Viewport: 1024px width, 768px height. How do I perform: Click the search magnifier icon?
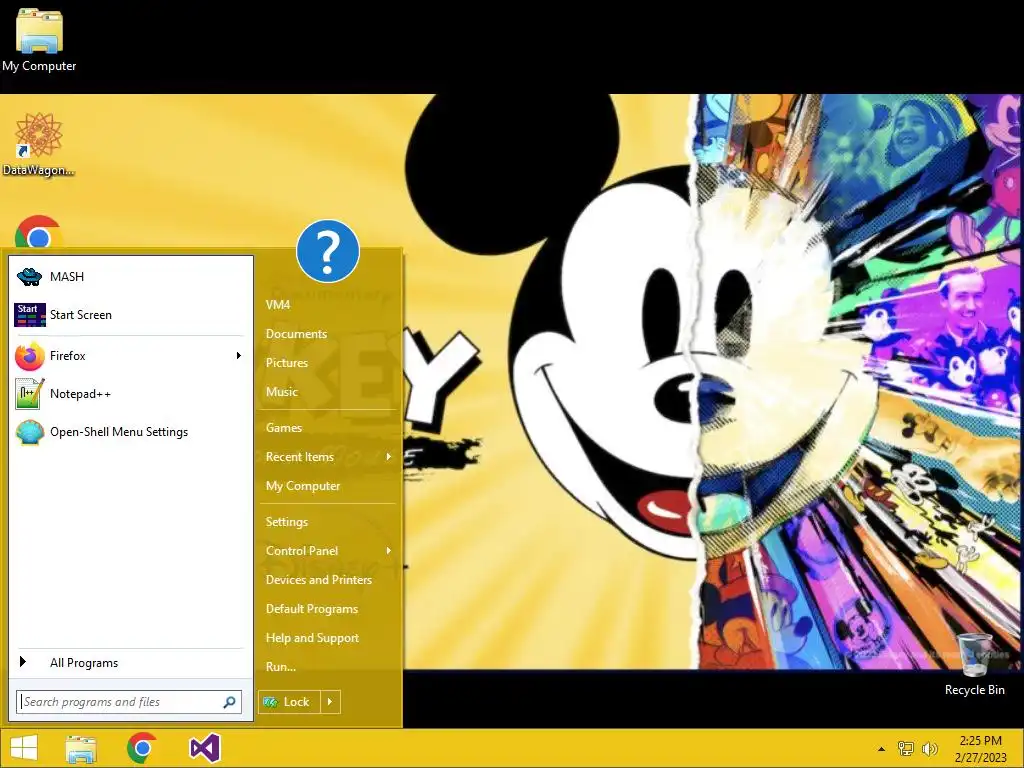click(230, 702)
